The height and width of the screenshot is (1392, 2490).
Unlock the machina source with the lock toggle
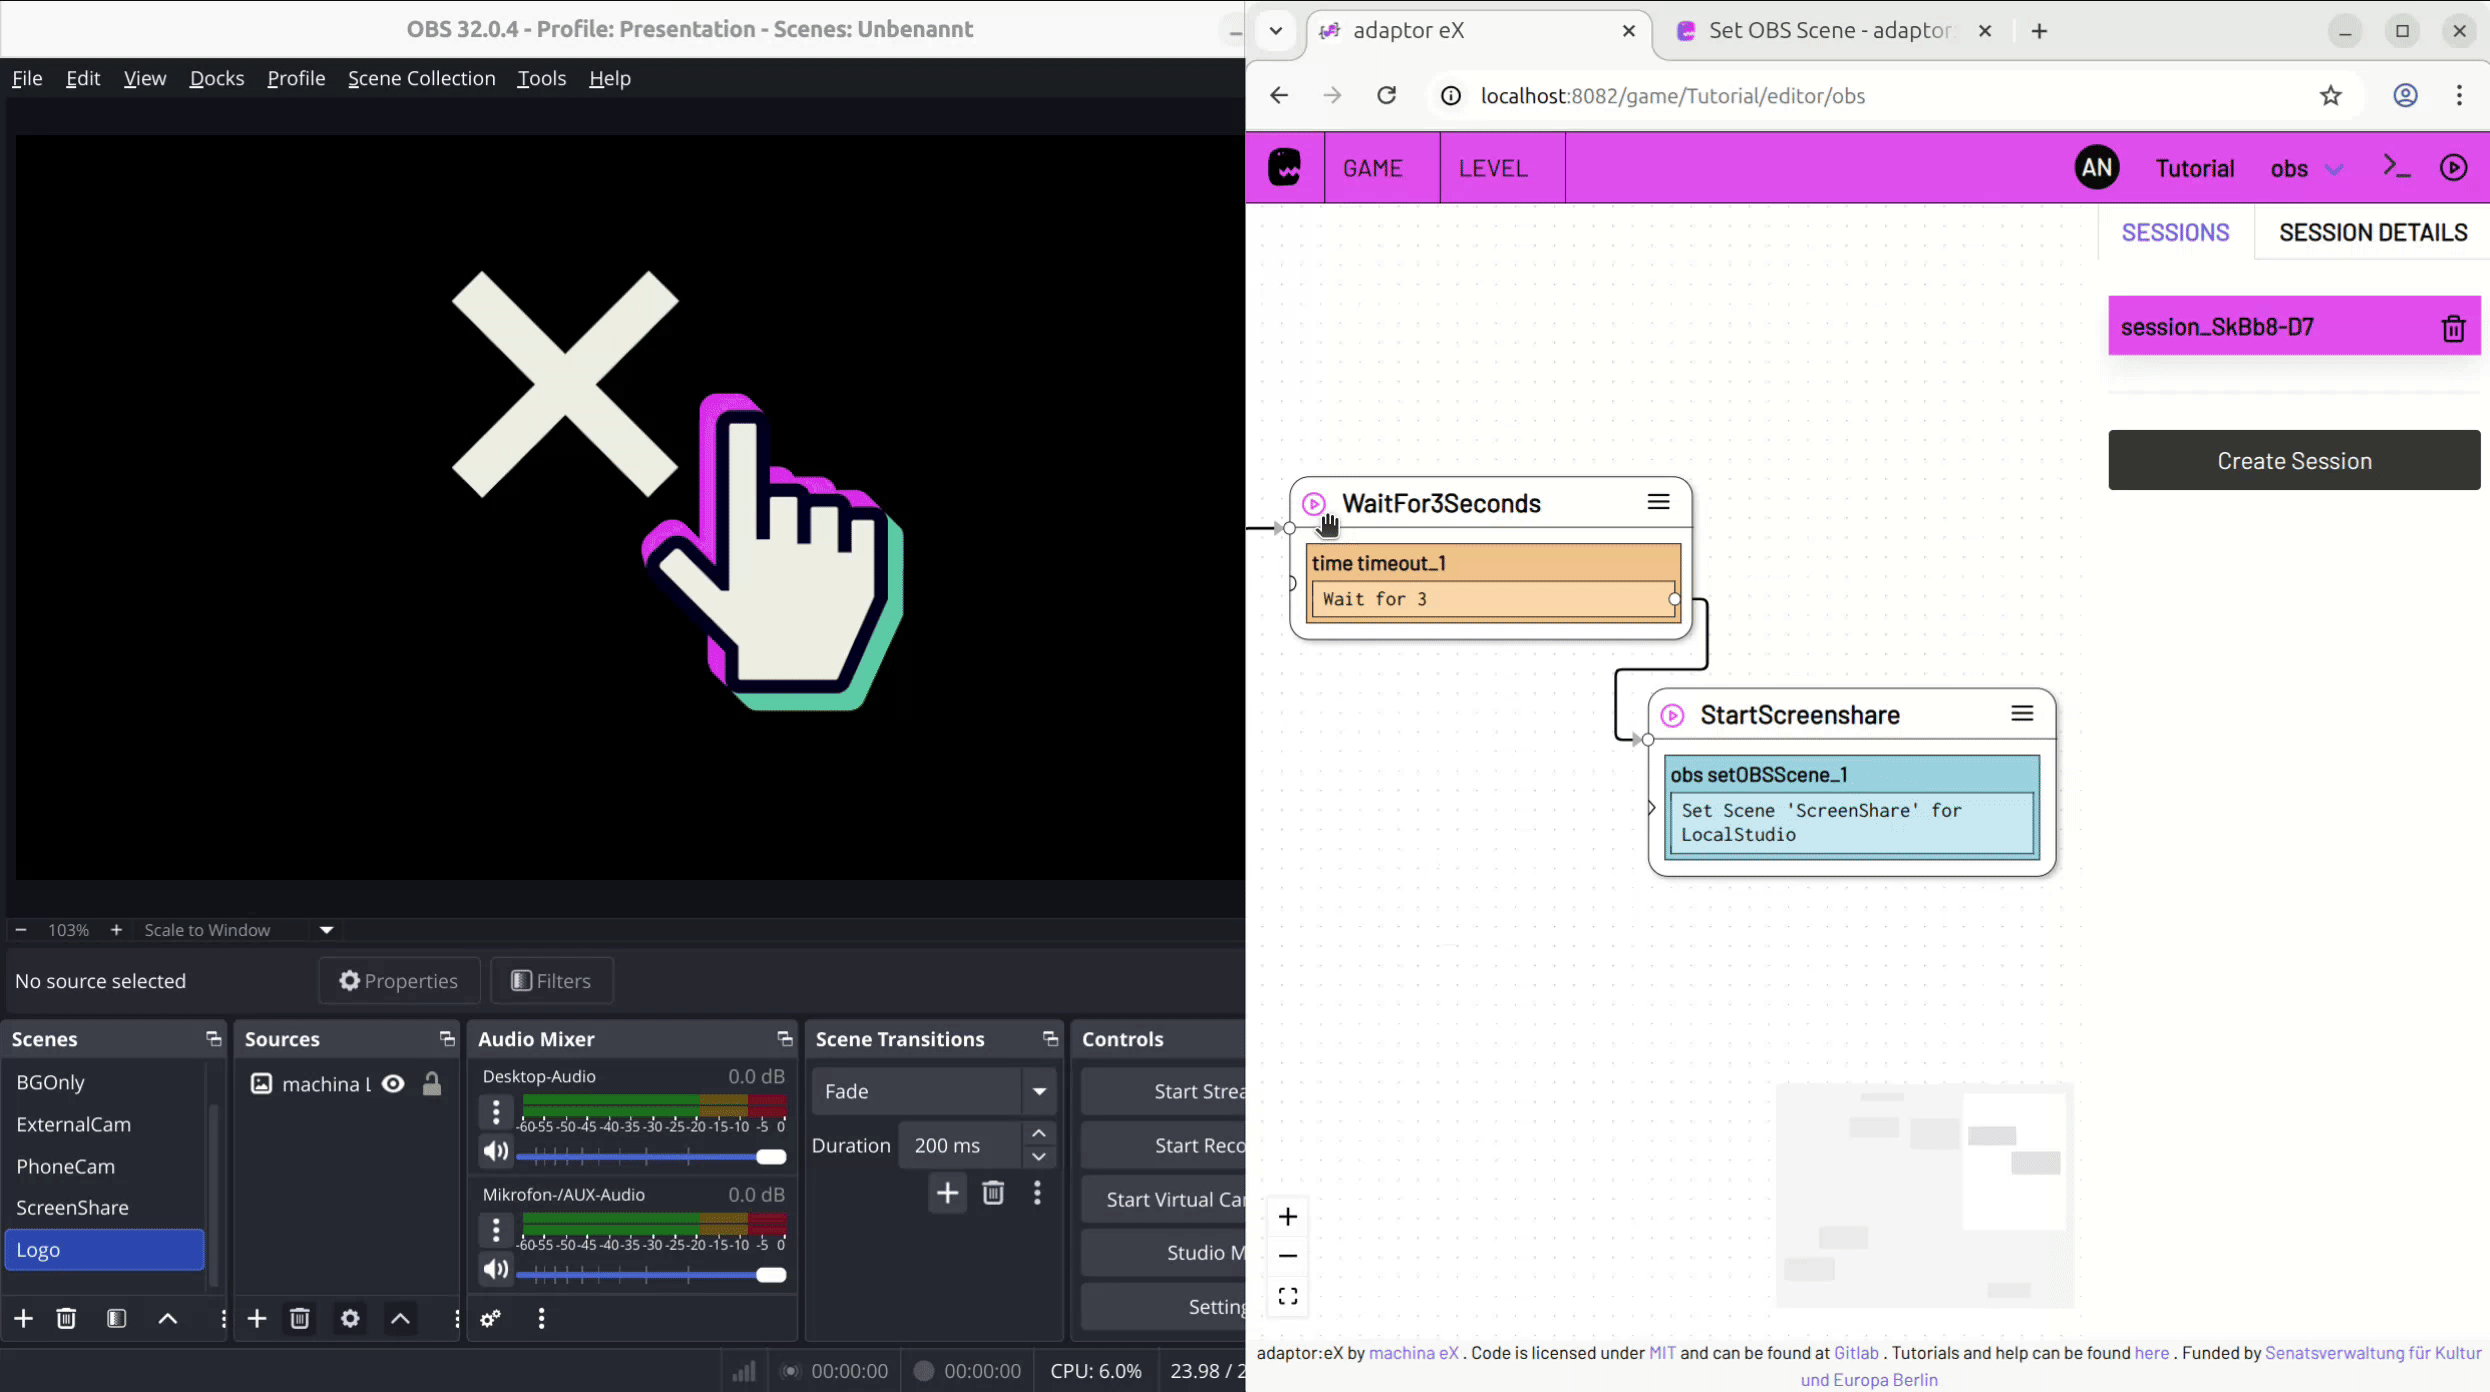coord(430,1083)
